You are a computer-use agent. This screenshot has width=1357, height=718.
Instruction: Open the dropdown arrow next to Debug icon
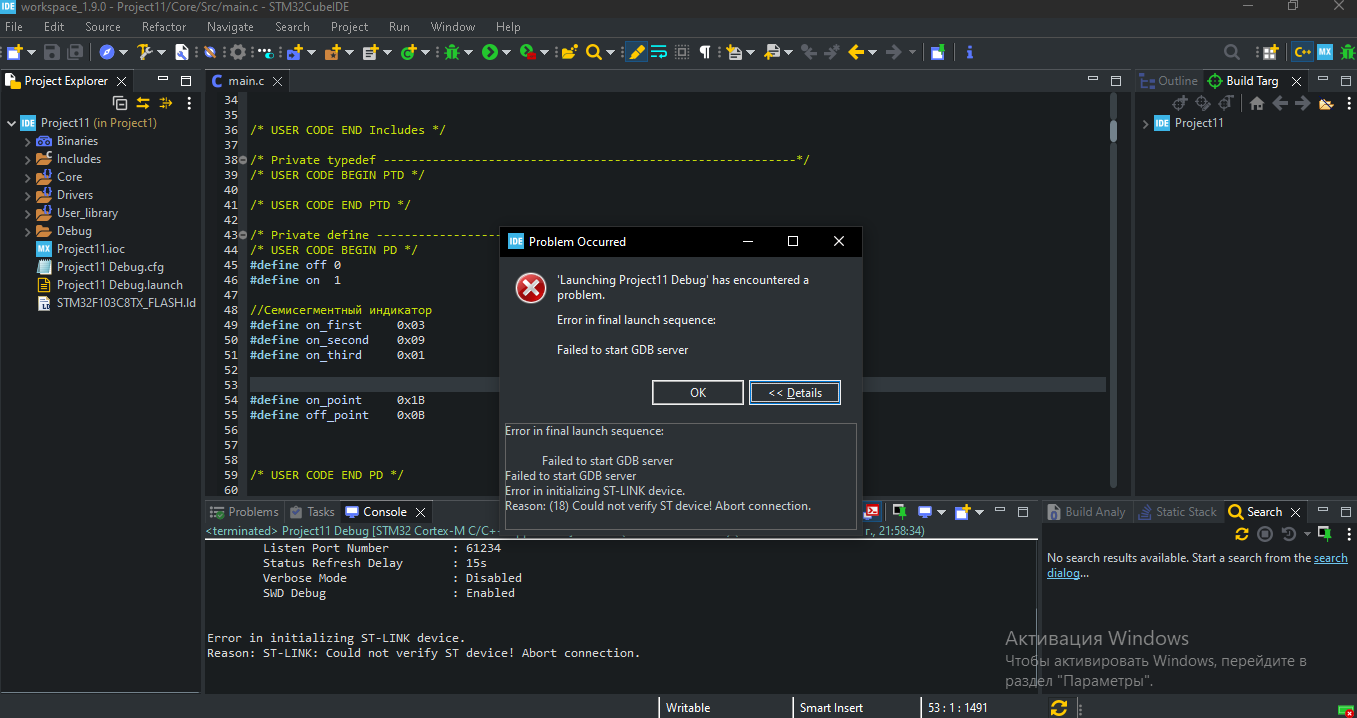click(468, 52)
